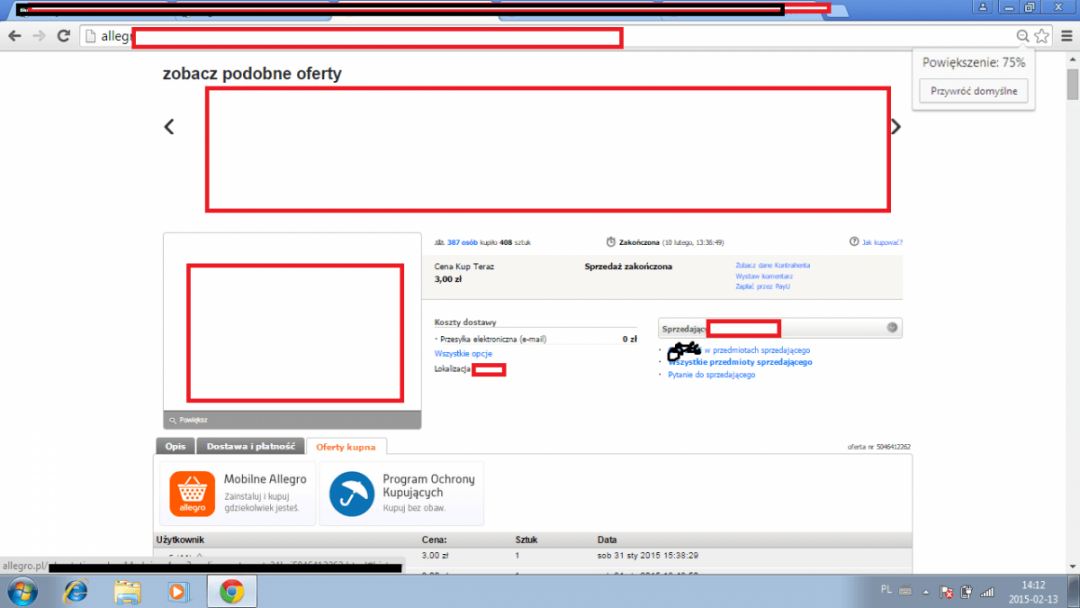Open the Windows Start menu
The width and height of the screenshot is (1080, 608).
21,591
